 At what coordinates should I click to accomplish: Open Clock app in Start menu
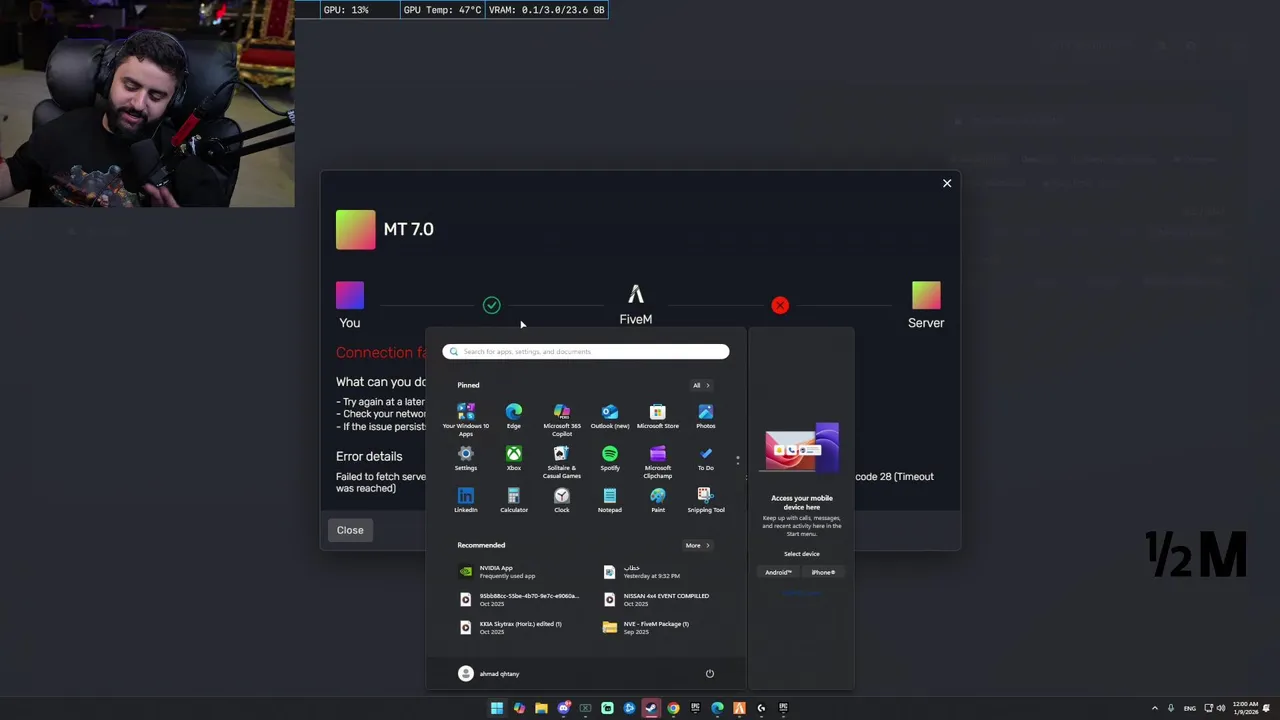562,500
